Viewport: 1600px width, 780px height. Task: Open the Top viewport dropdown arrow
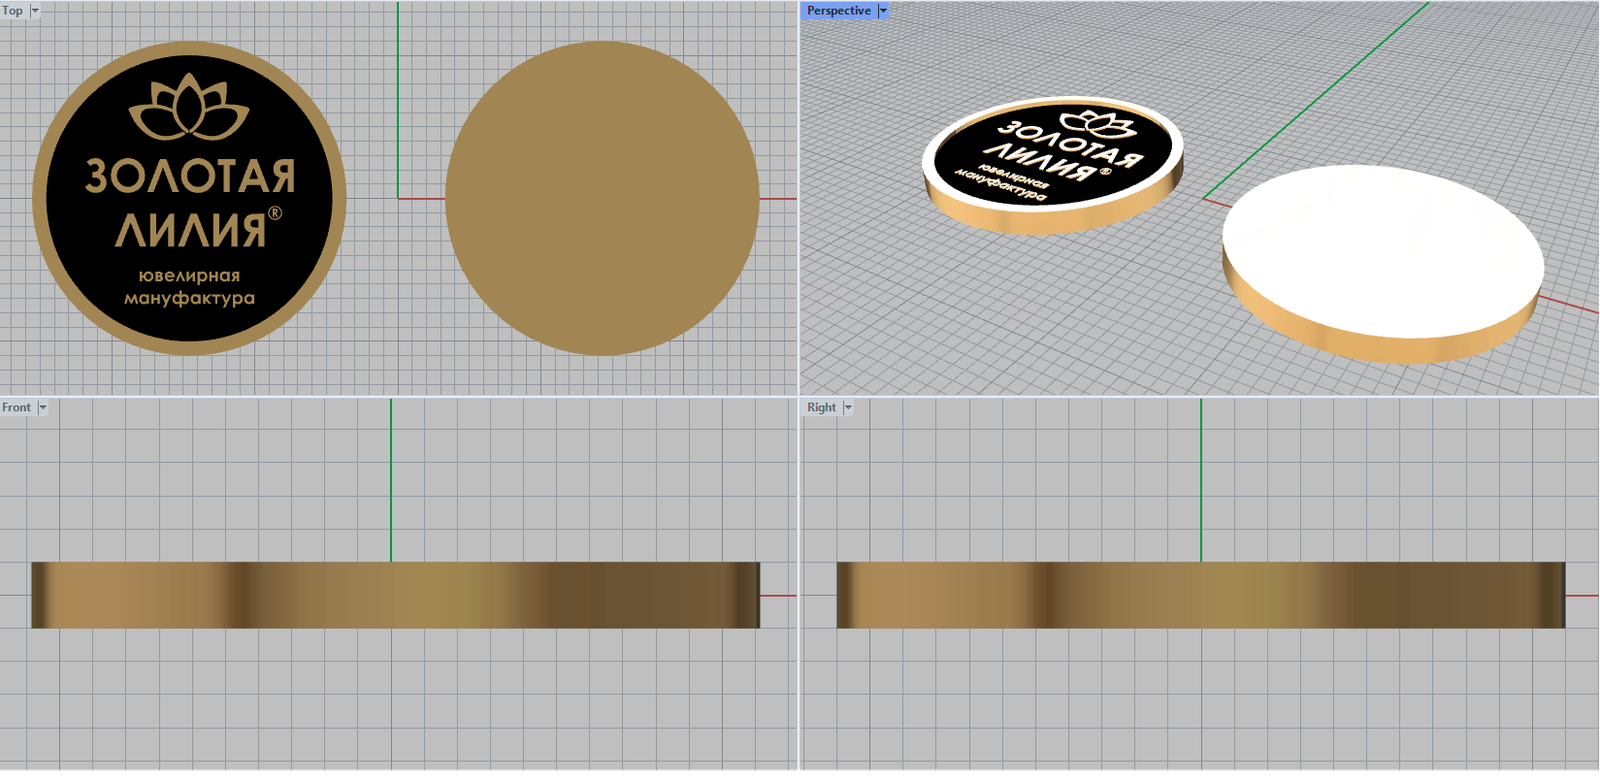[35, 11]
